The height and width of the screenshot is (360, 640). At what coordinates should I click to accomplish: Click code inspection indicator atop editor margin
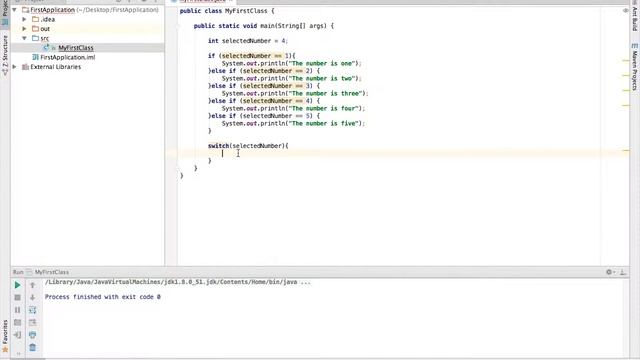pos(625,10)
